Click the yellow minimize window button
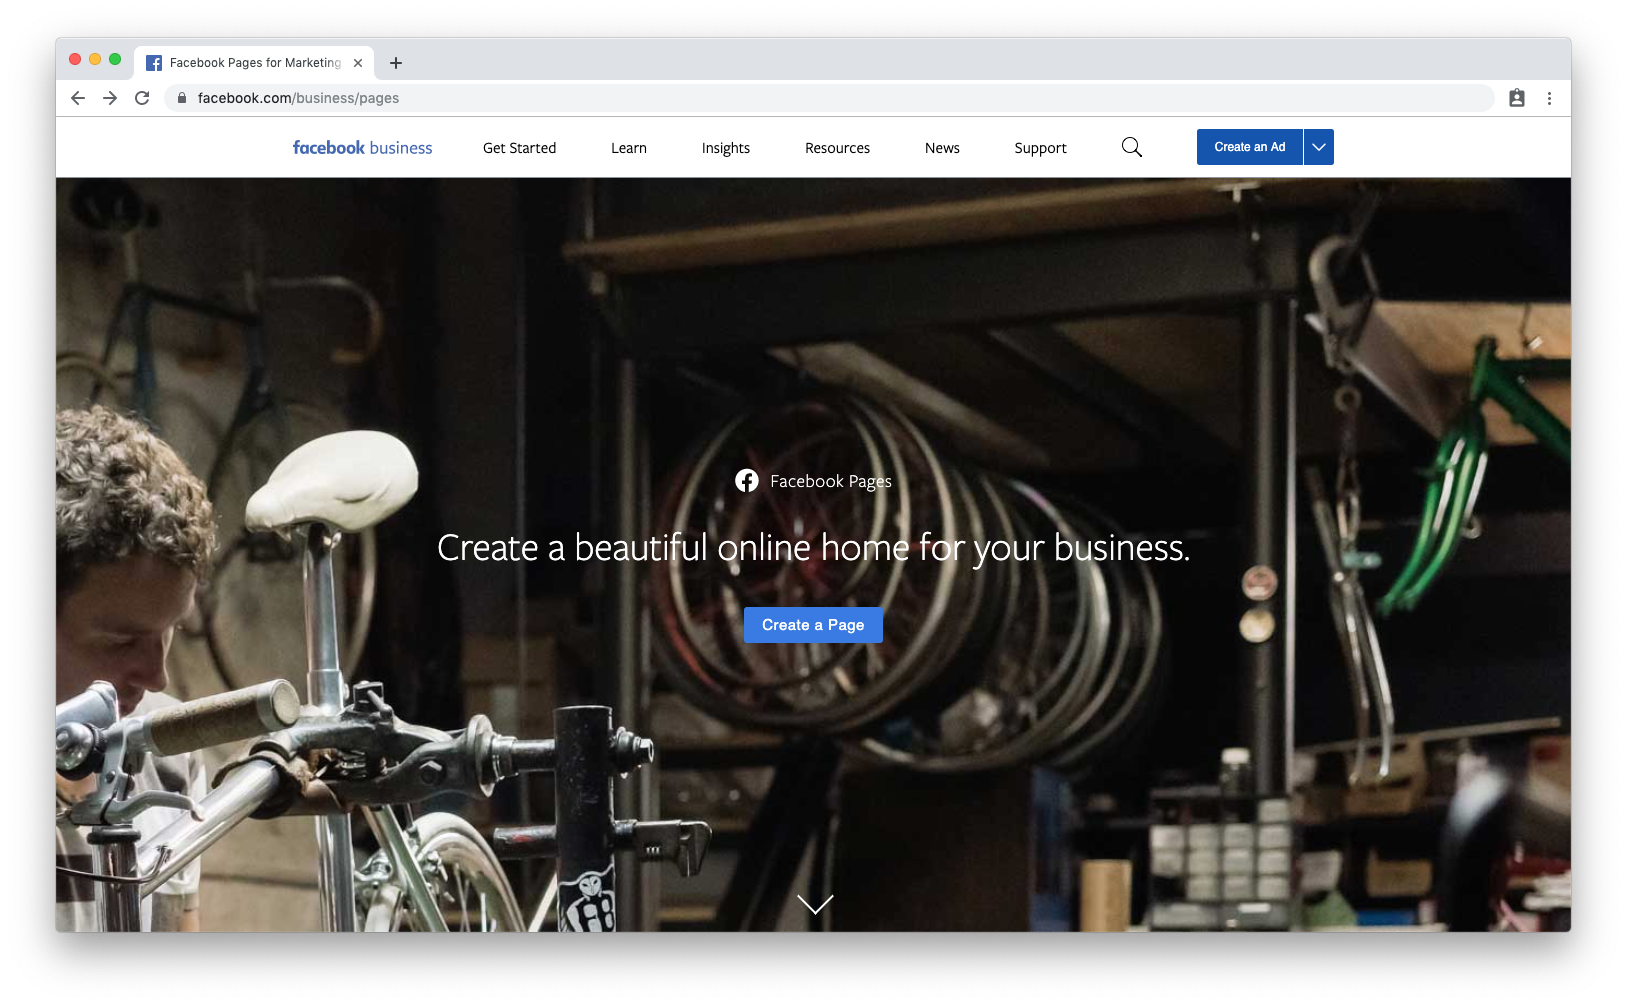This screenshot has height=1006, width=1627. [95, 59]
